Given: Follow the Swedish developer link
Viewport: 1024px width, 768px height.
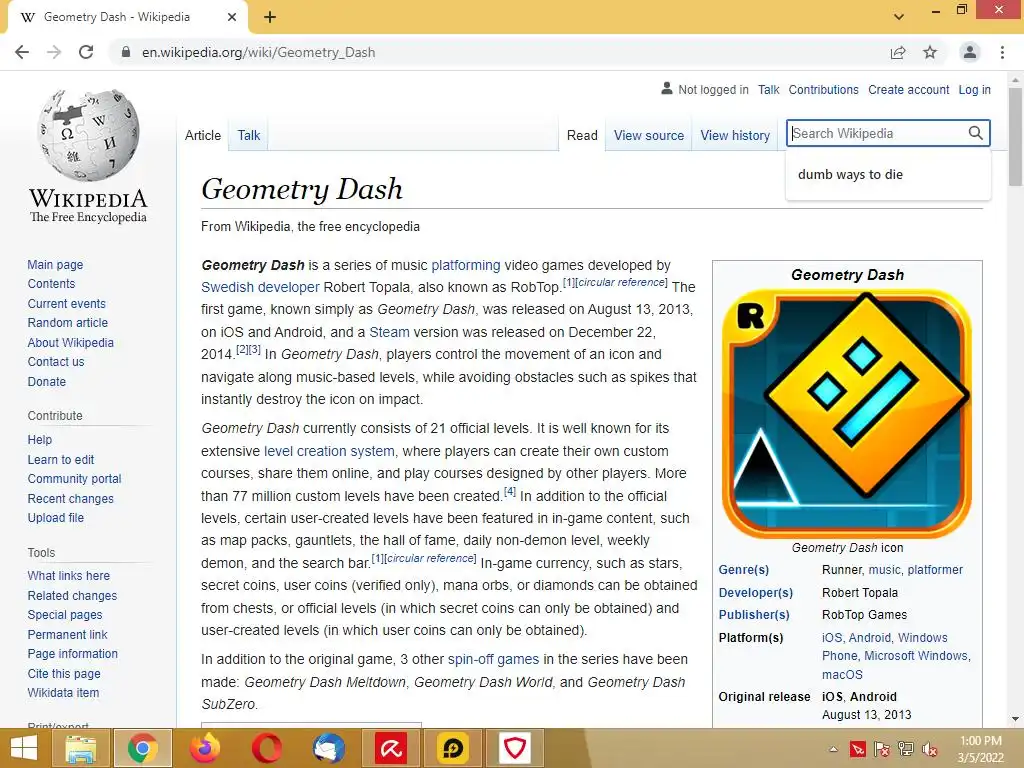Looking at the screenshot, I should [x=260, y=287].
